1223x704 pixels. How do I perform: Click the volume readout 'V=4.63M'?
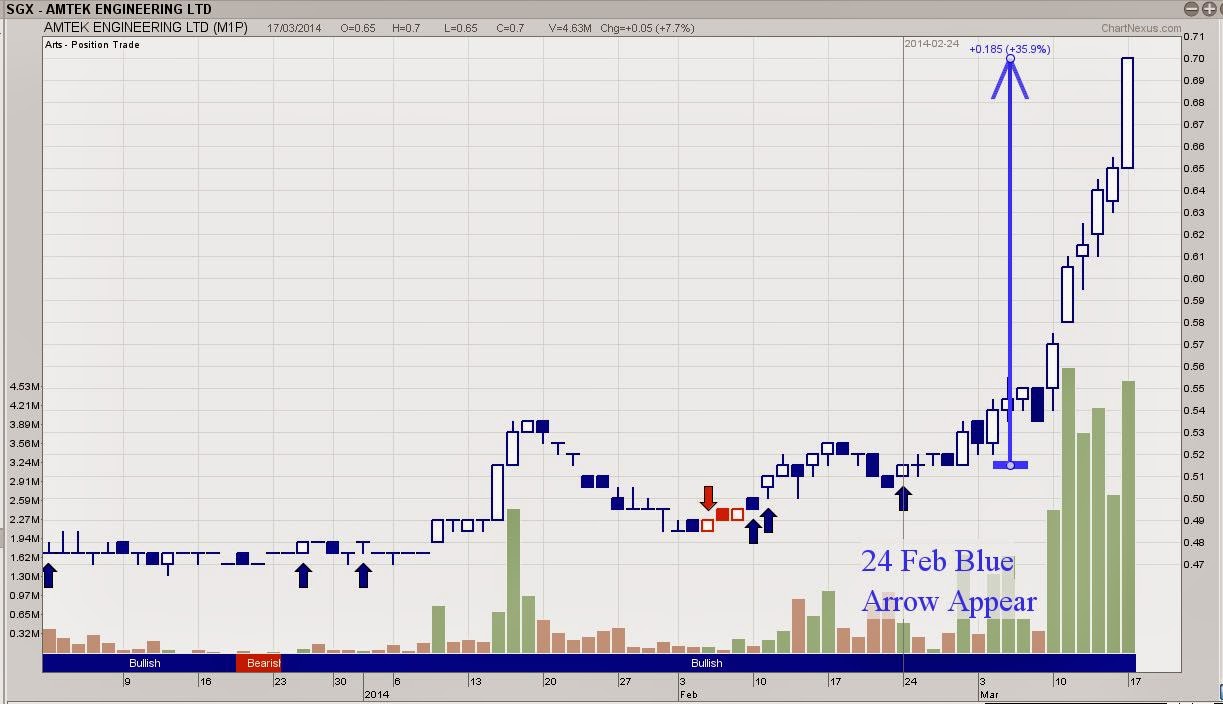tap(569, 28)
